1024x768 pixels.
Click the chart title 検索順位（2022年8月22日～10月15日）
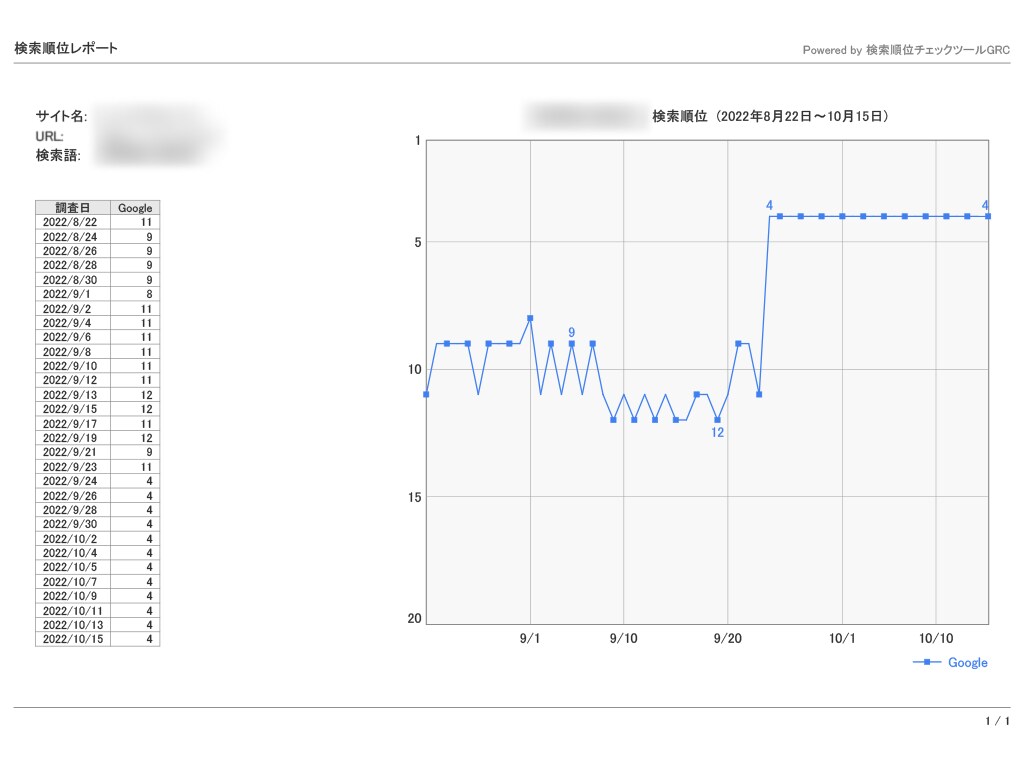(x=771, y=116)
